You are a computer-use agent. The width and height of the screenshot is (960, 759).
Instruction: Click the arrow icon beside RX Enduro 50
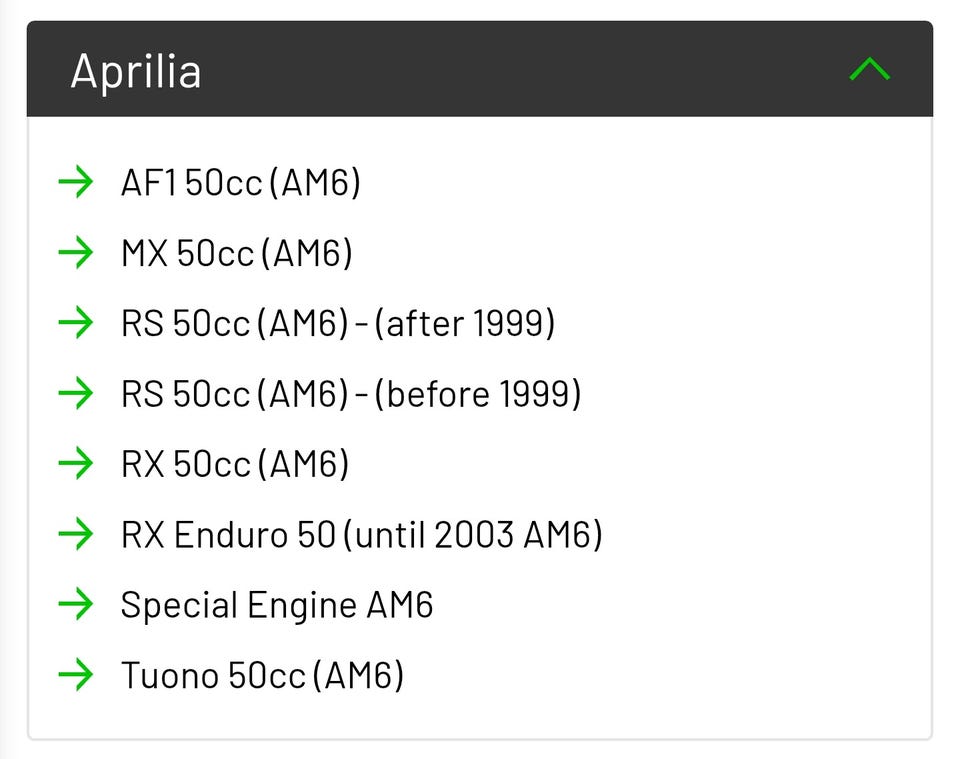pyautogui.click(x=76, y=535)
